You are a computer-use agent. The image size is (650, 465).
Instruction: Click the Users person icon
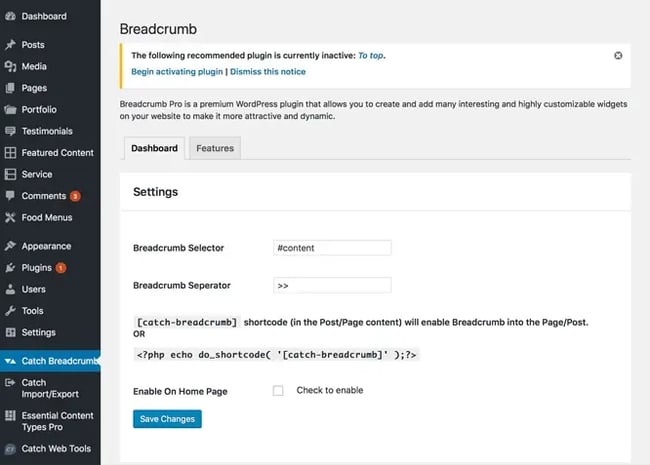pyautogui.click(x=10, y=289)
